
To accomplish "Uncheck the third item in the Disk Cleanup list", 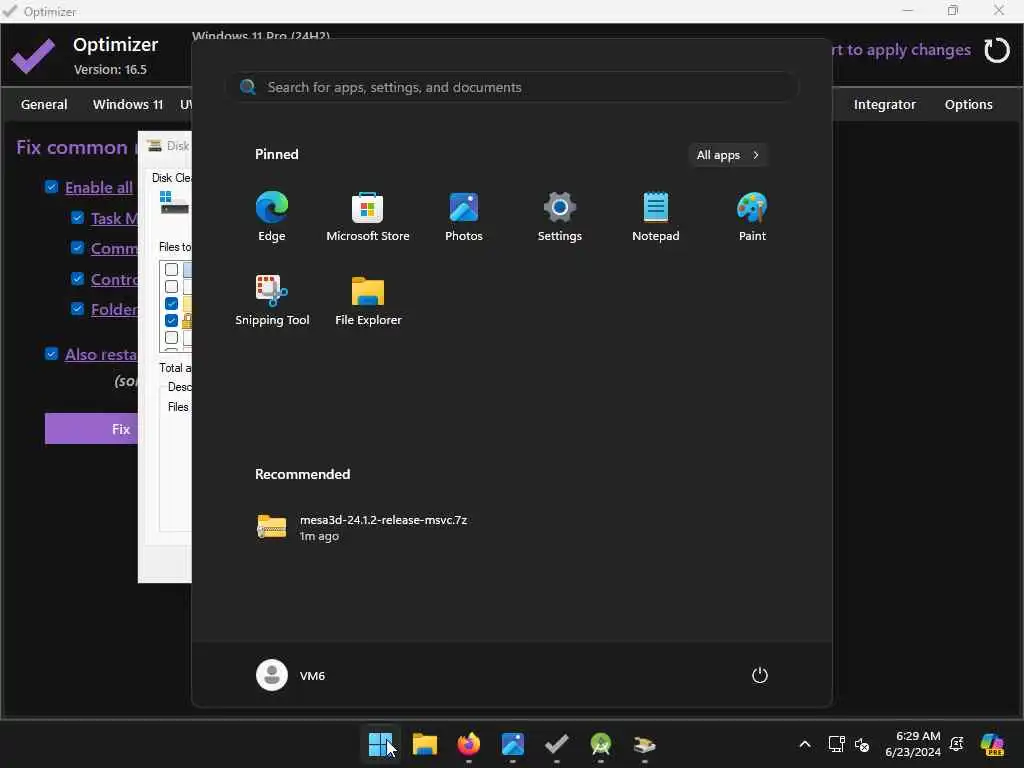I will click(x=171, y=304).
